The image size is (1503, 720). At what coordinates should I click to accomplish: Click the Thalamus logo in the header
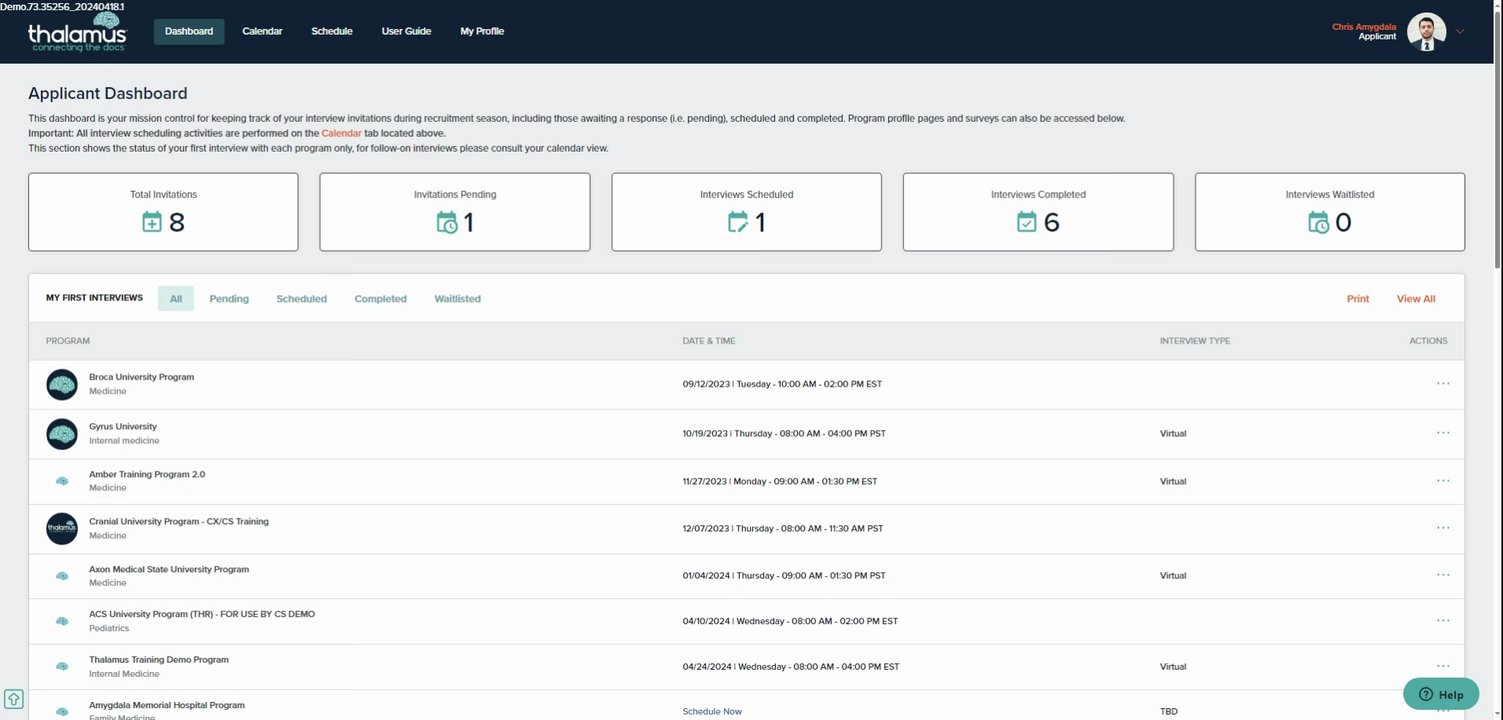click(78, 33)
